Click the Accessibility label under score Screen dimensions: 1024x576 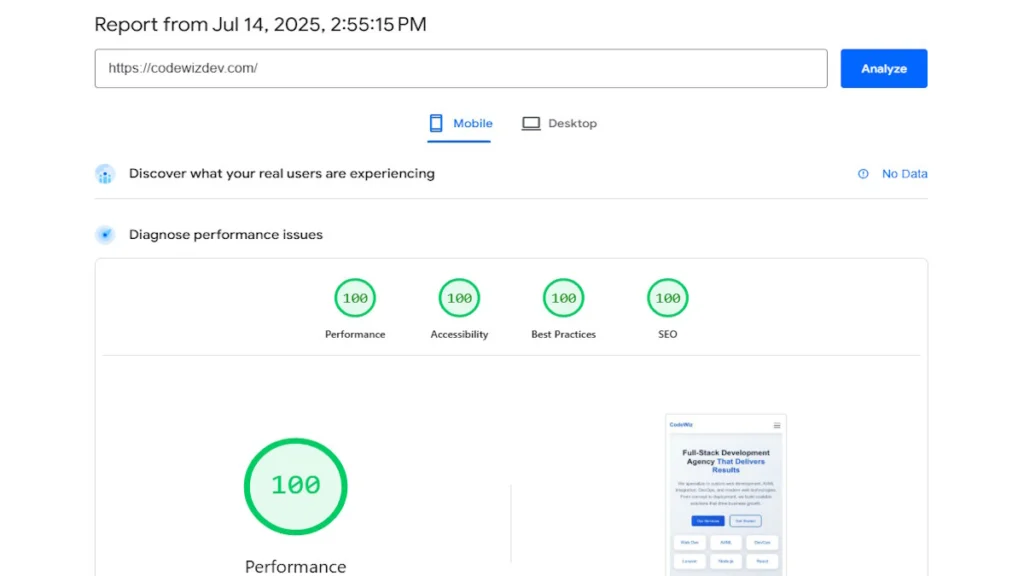click(x=459, y=334)
